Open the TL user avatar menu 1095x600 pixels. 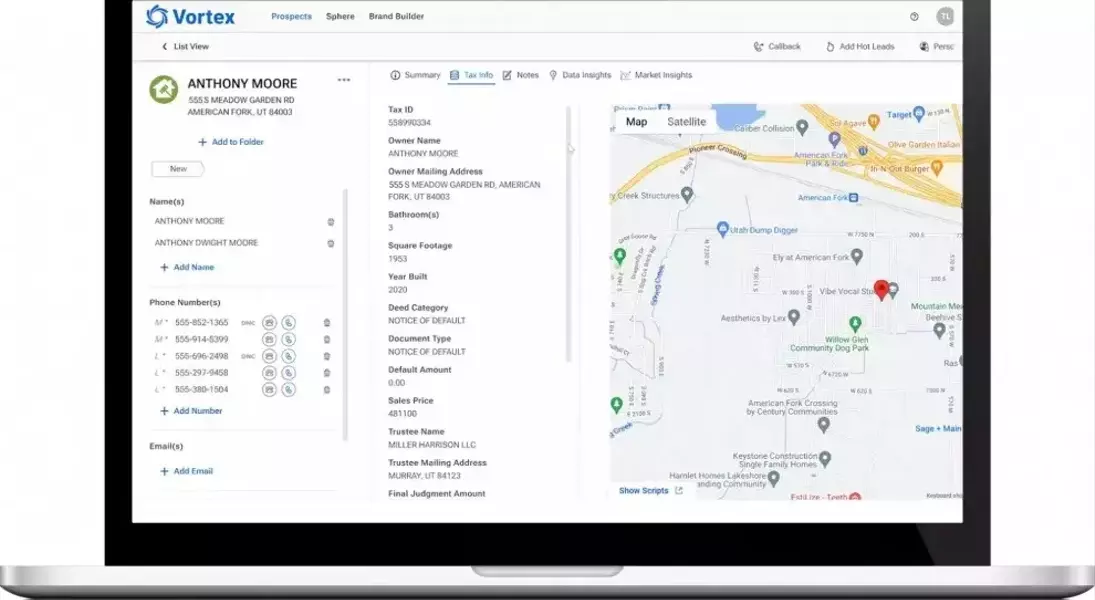click(x=944, y=17)
